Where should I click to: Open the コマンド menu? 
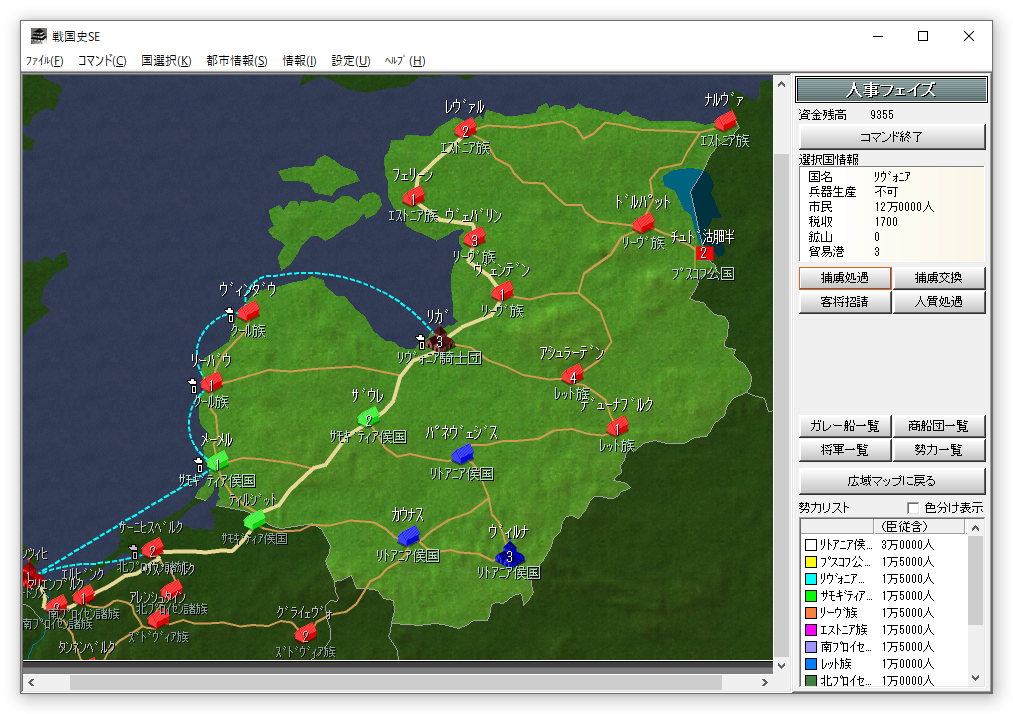(x=102, y=61)
